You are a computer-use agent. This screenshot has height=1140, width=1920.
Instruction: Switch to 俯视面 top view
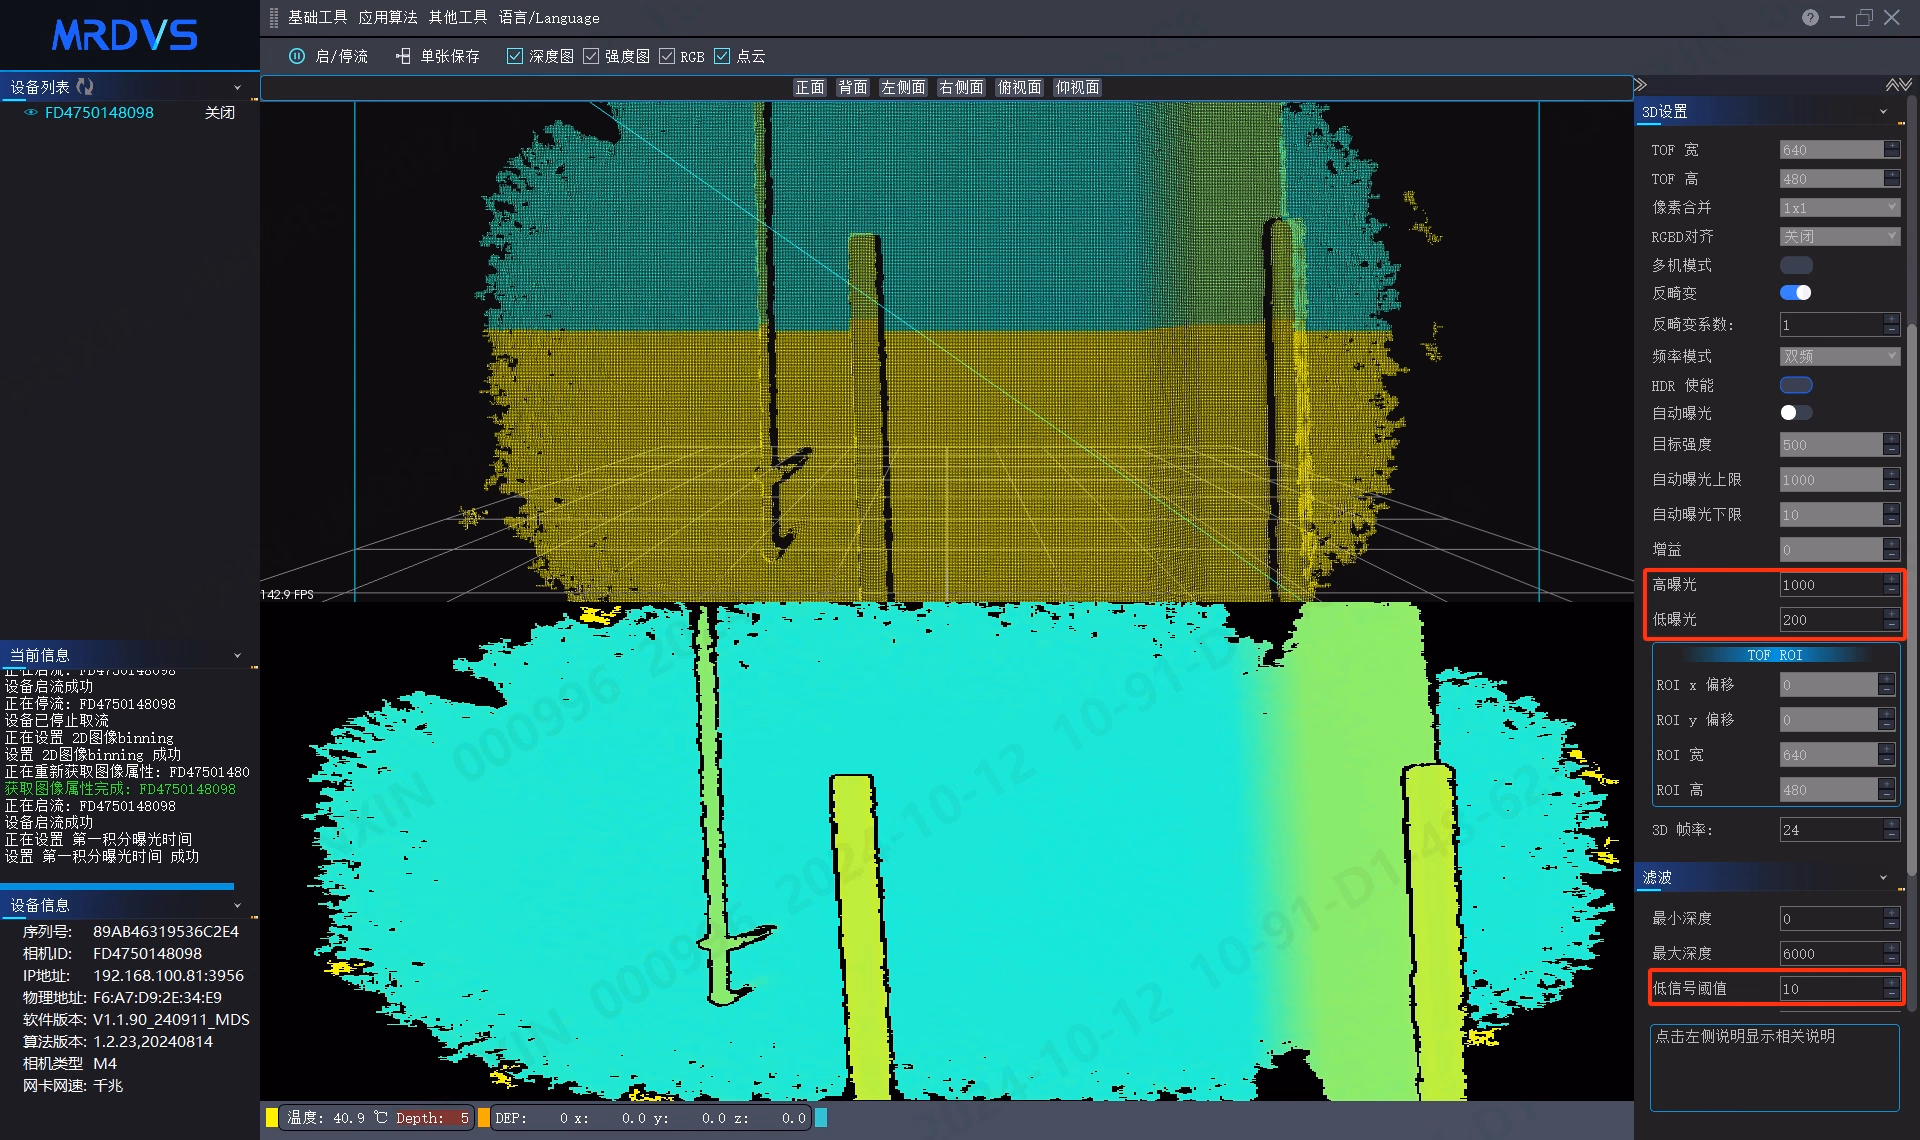click(1019, 88)
